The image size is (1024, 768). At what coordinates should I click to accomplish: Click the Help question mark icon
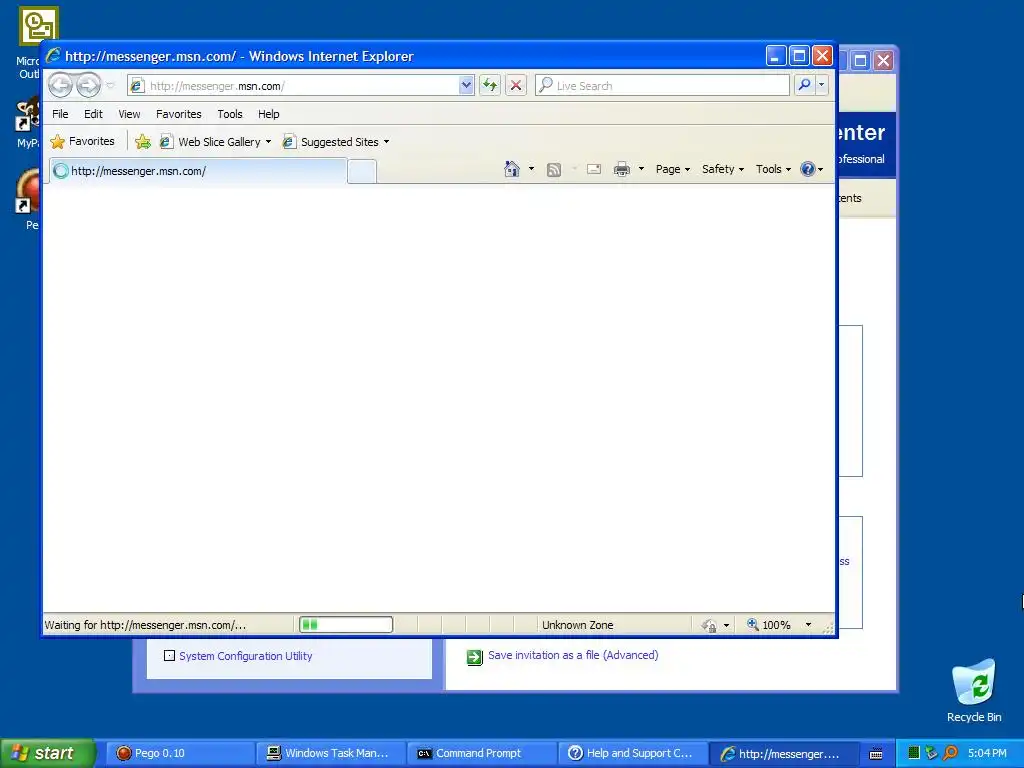pos(808,169)
